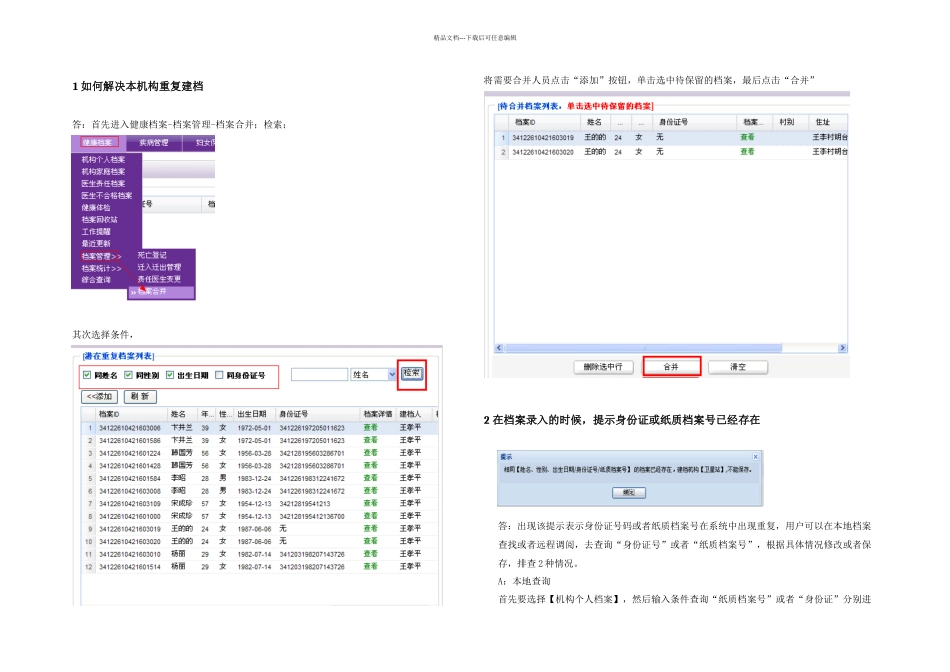
Task: Tick the 同姓名 checkbox
Action: click(87, 375)
